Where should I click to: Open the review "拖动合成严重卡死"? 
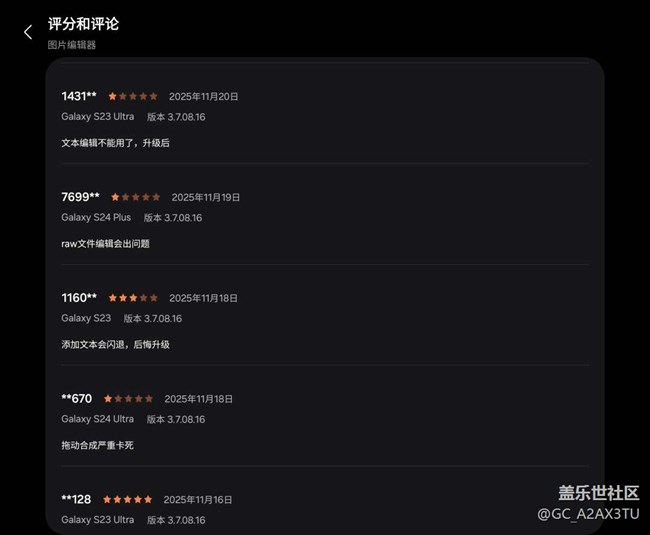click(x=97, y=445)
